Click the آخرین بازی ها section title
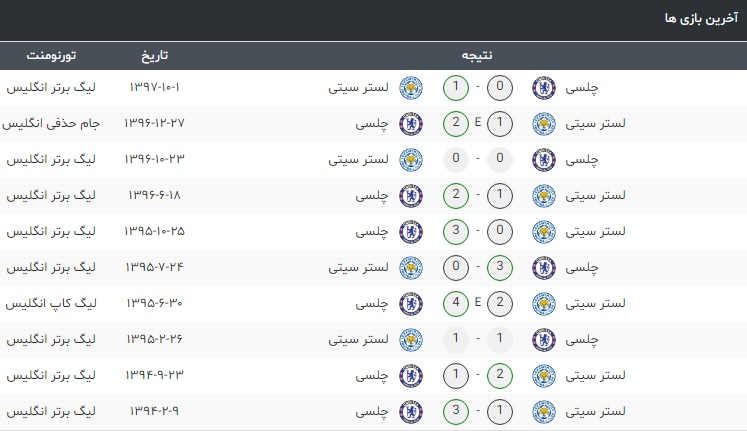The height and width of the screenshot is (431, 747). pos(701,19)
